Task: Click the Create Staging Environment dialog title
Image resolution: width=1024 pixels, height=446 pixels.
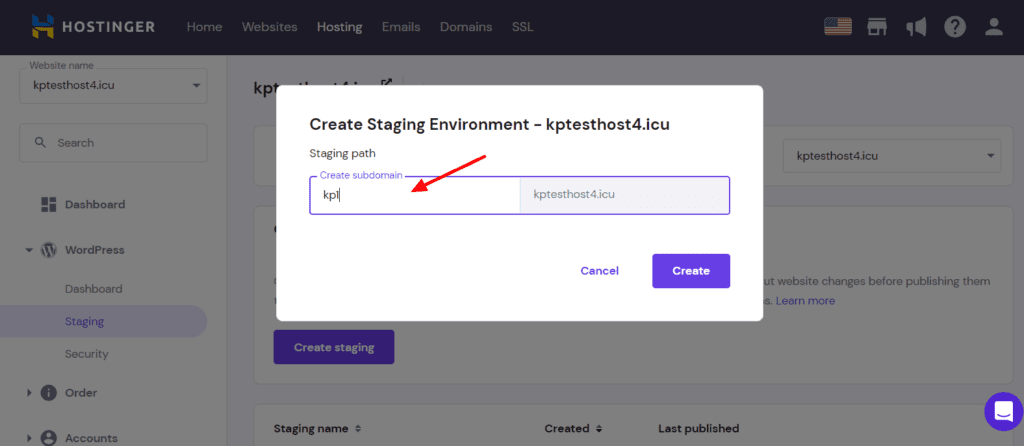Action: [x=489, y=125]
